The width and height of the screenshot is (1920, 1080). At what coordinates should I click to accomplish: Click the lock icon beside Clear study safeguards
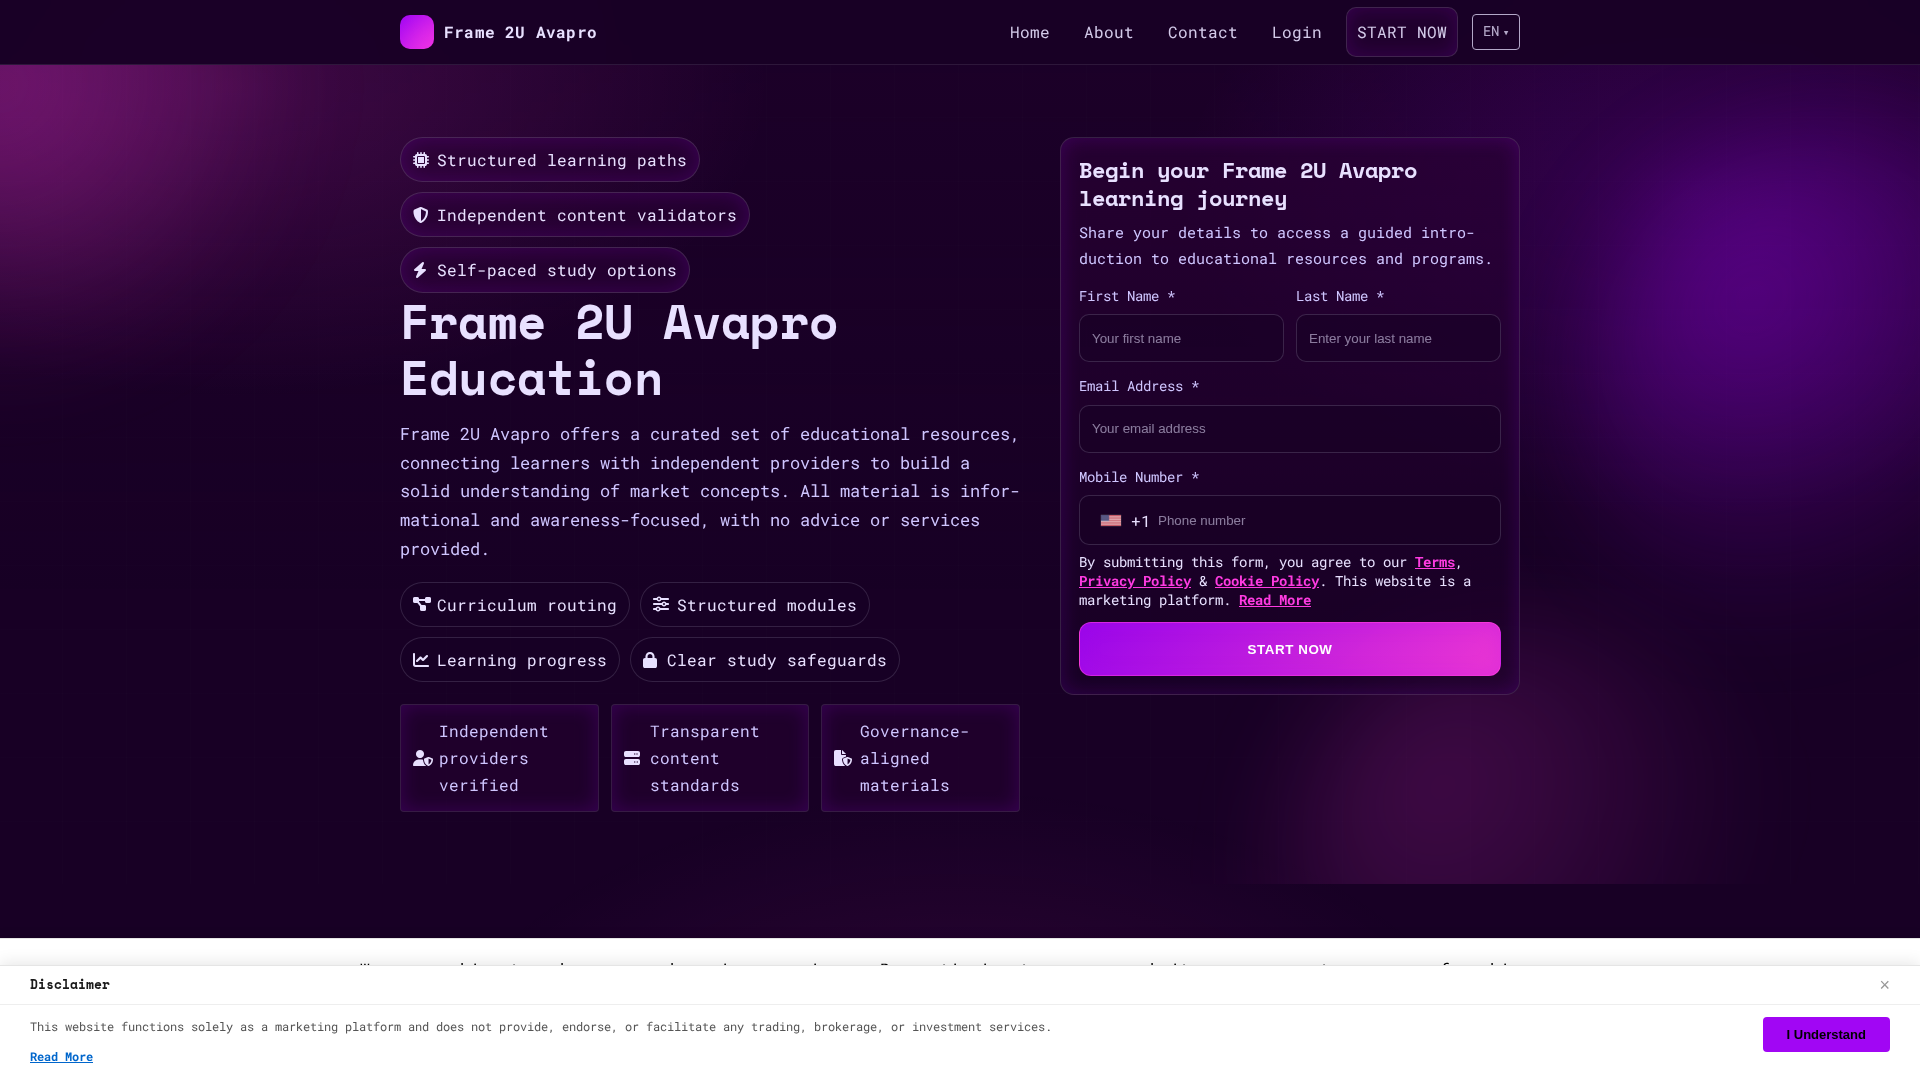click(x=650, y=660)
